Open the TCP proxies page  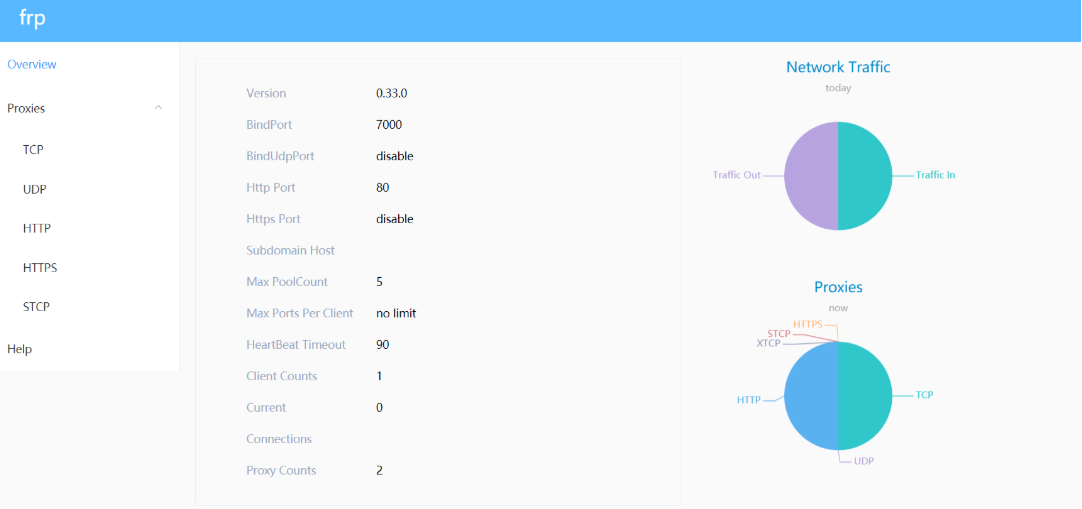point(33,149)
